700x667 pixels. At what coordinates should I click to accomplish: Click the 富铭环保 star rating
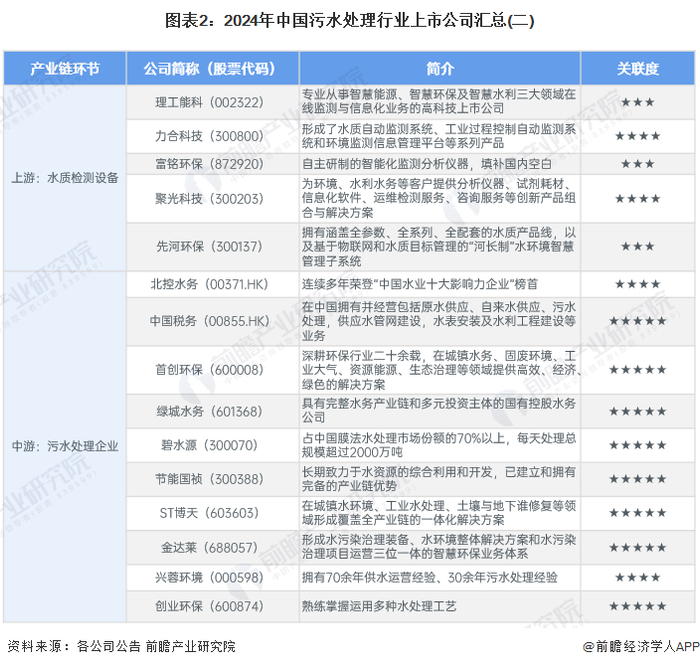pos(638,164)
